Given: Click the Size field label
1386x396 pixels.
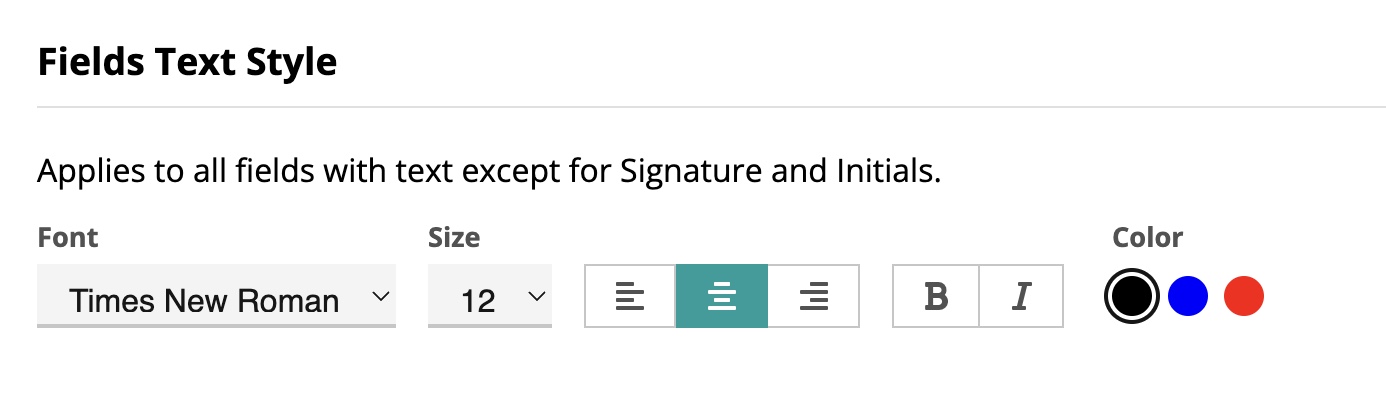Looking at the screenshot, I should coord(454,238).
